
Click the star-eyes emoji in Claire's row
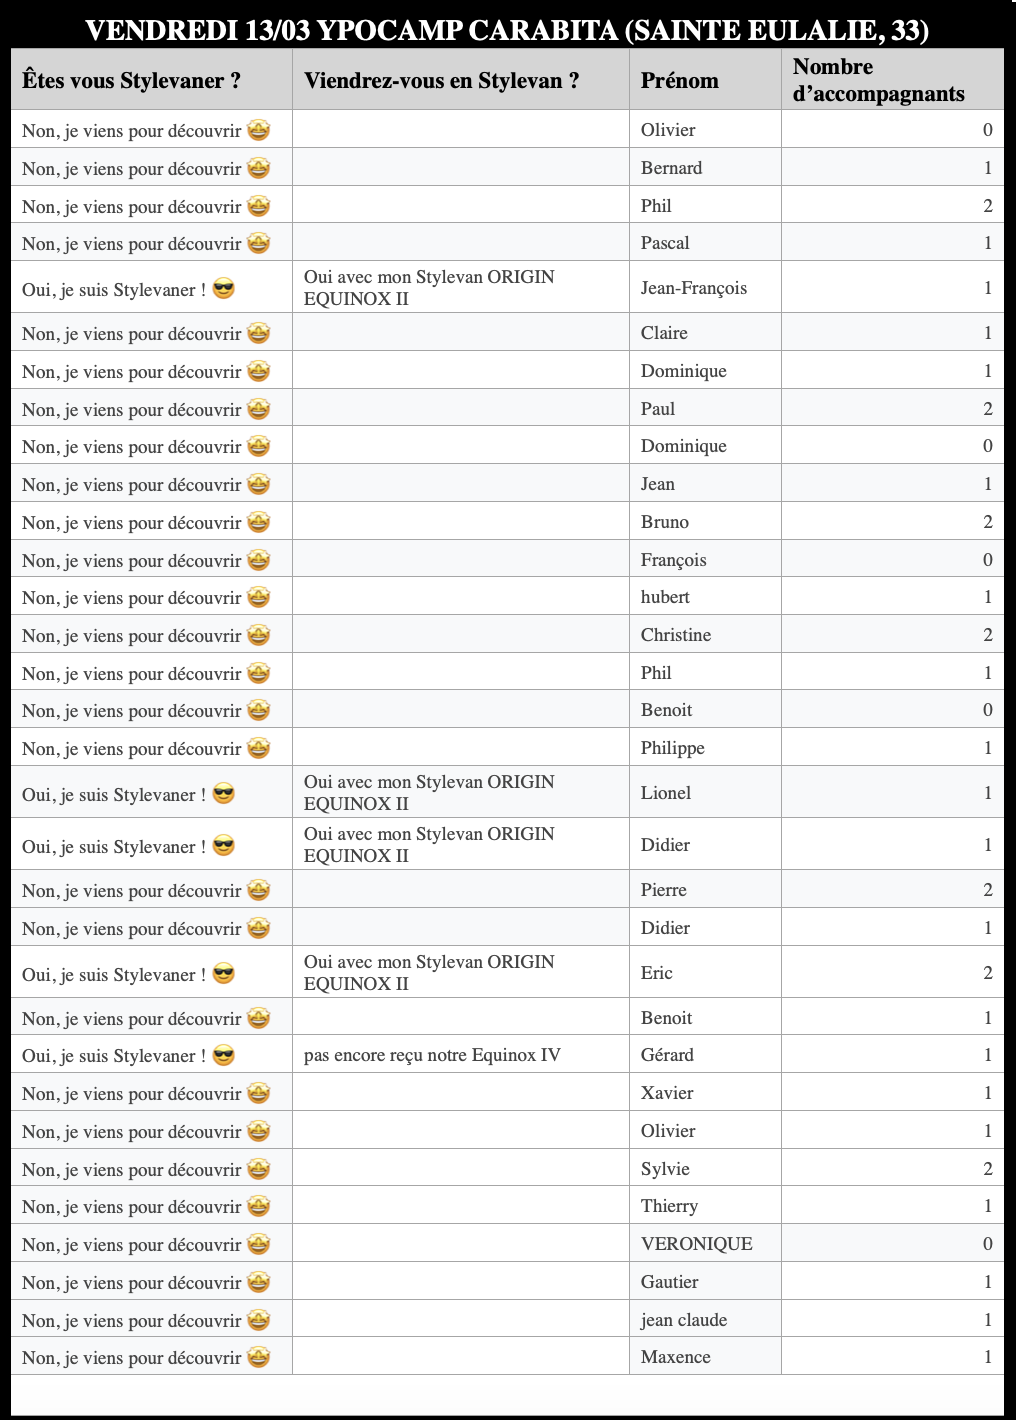[x=259, y=333]
